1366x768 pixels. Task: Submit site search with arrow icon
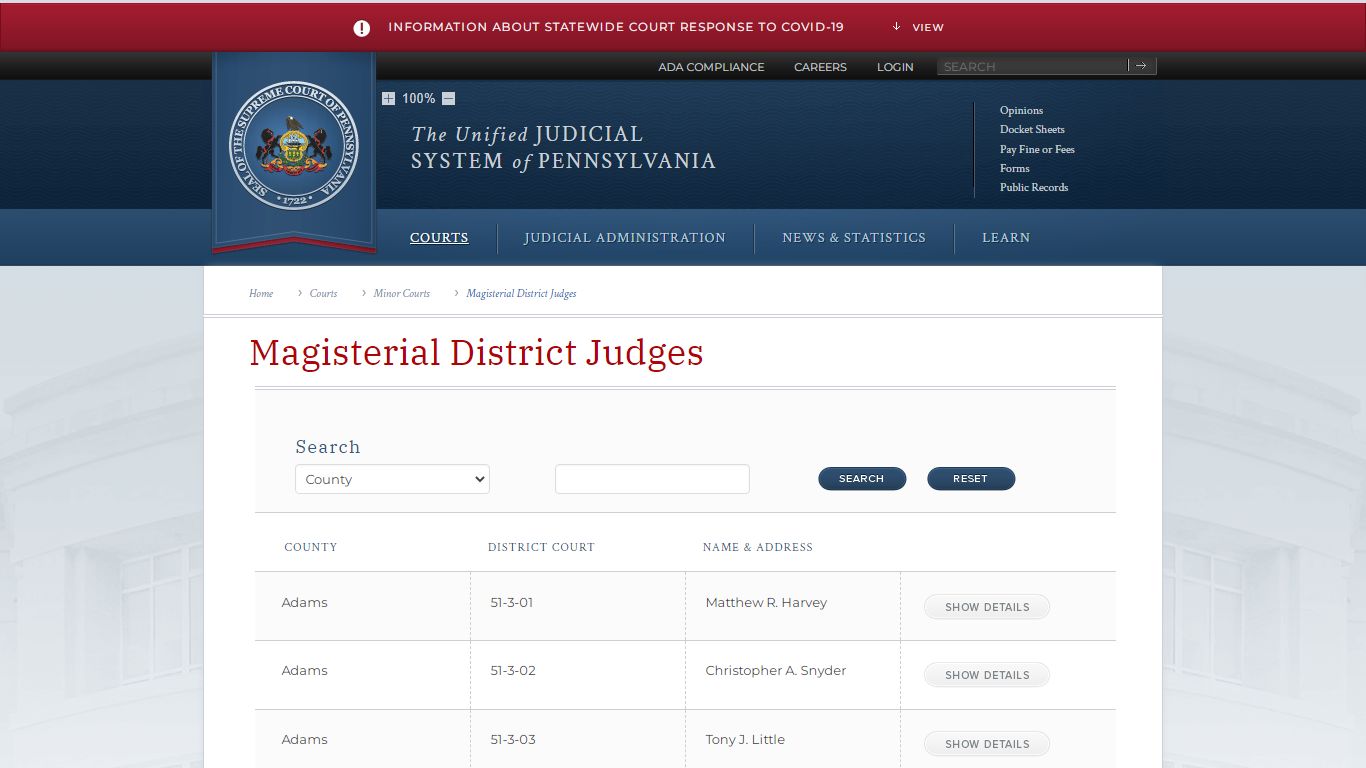[1142, 66]
